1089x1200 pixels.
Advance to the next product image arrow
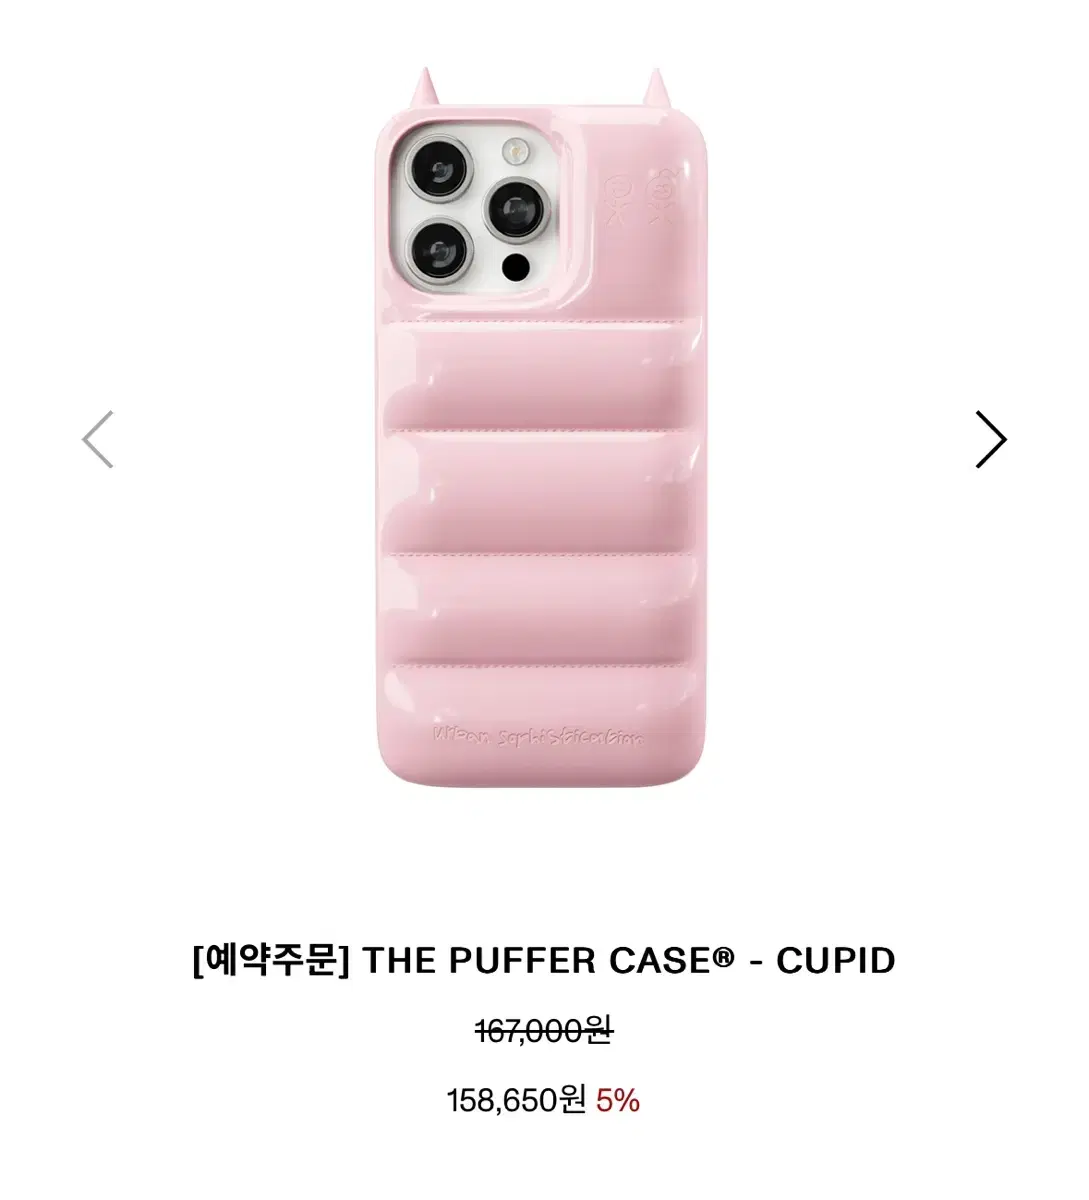(990, 439)
